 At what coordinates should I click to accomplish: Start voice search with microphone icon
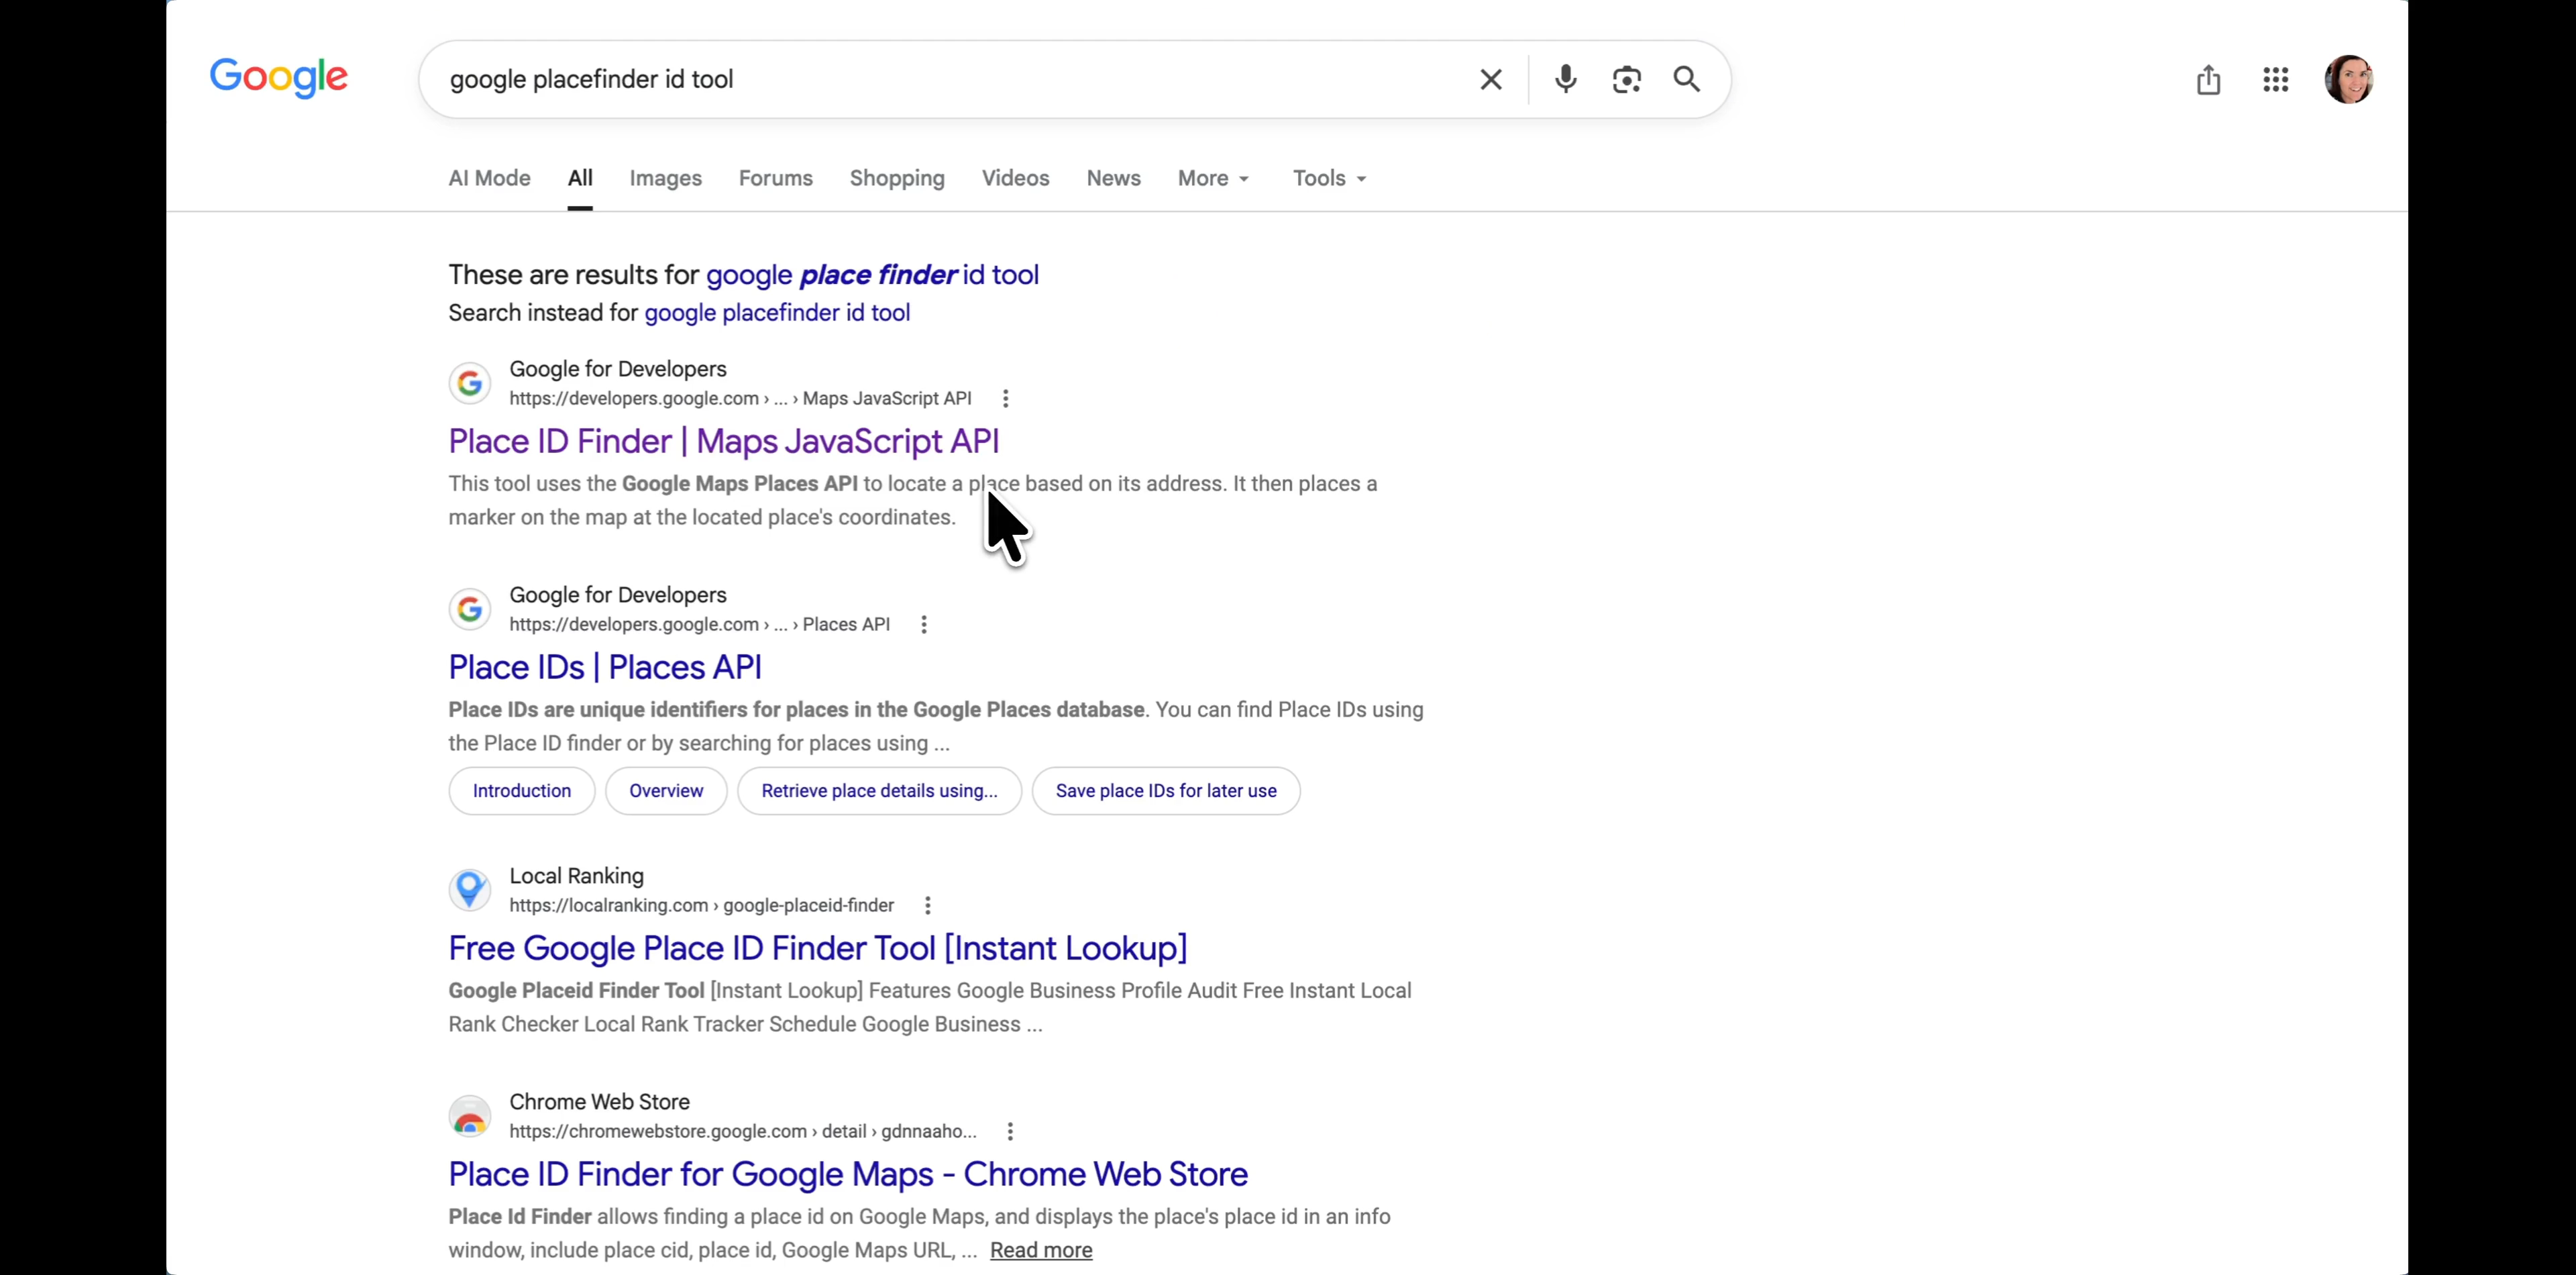[x=1565, y=79]
